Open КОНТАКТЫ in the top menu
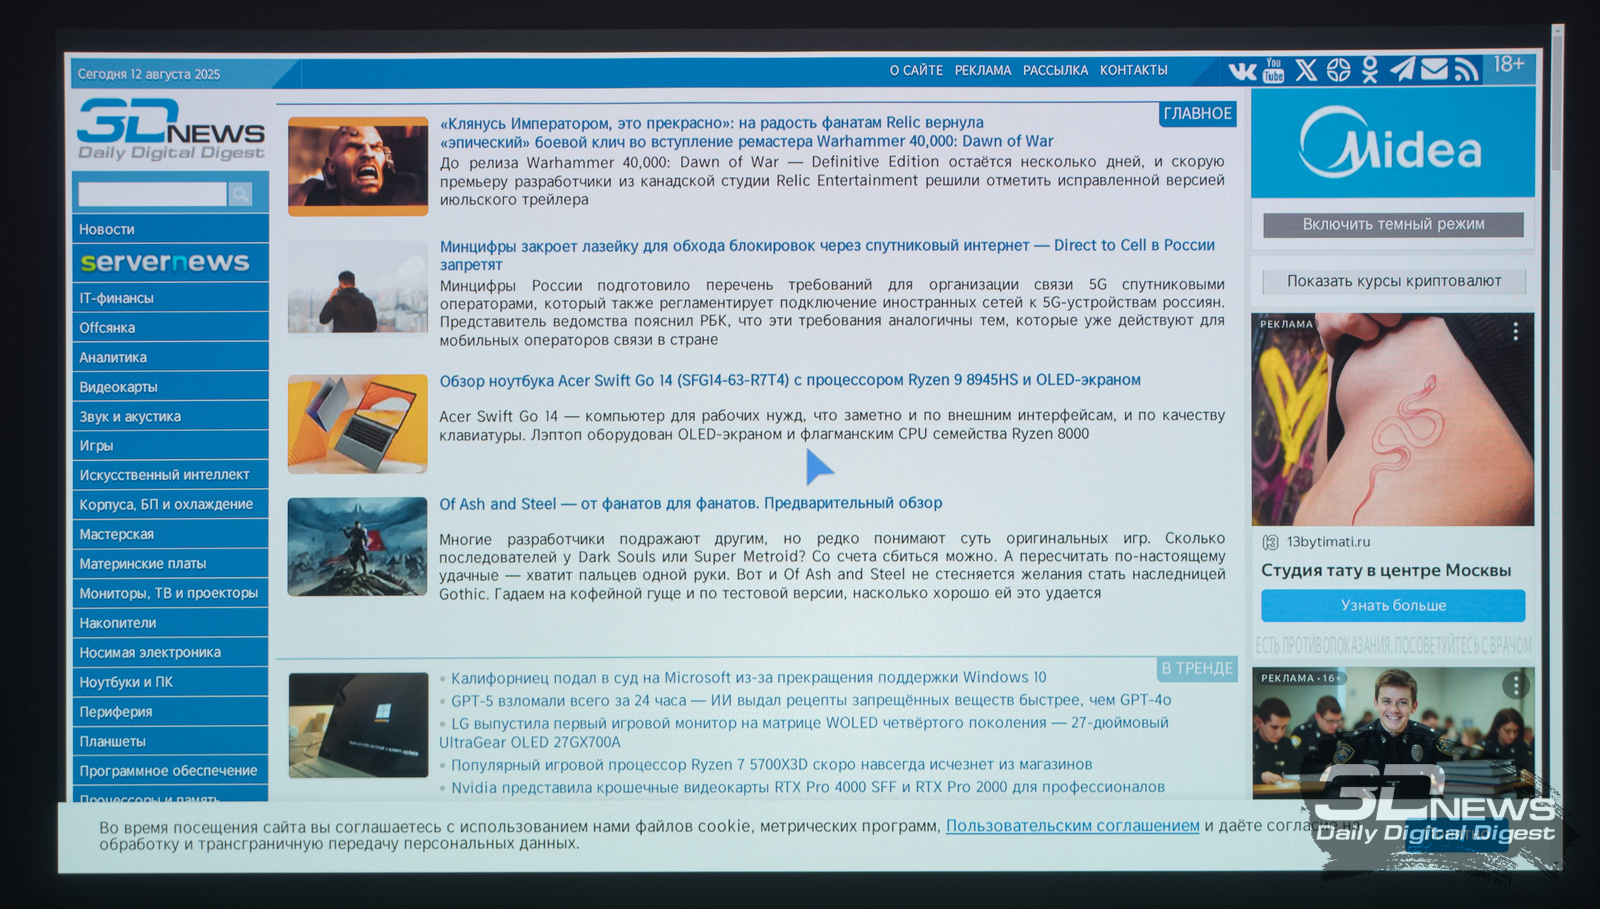Viewport: 1600px width, 909px height. click(x=1134, y=70)
